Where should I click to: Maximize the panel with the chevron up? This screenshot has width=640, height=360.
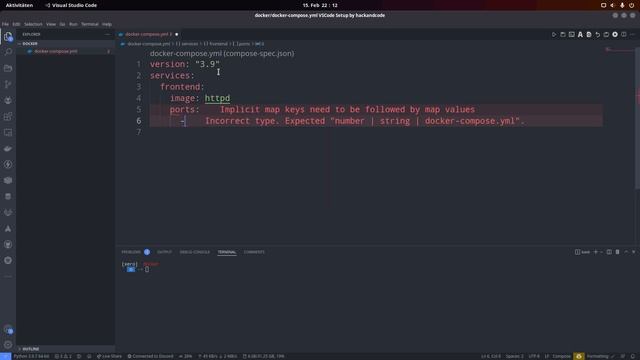pos(626,252)
